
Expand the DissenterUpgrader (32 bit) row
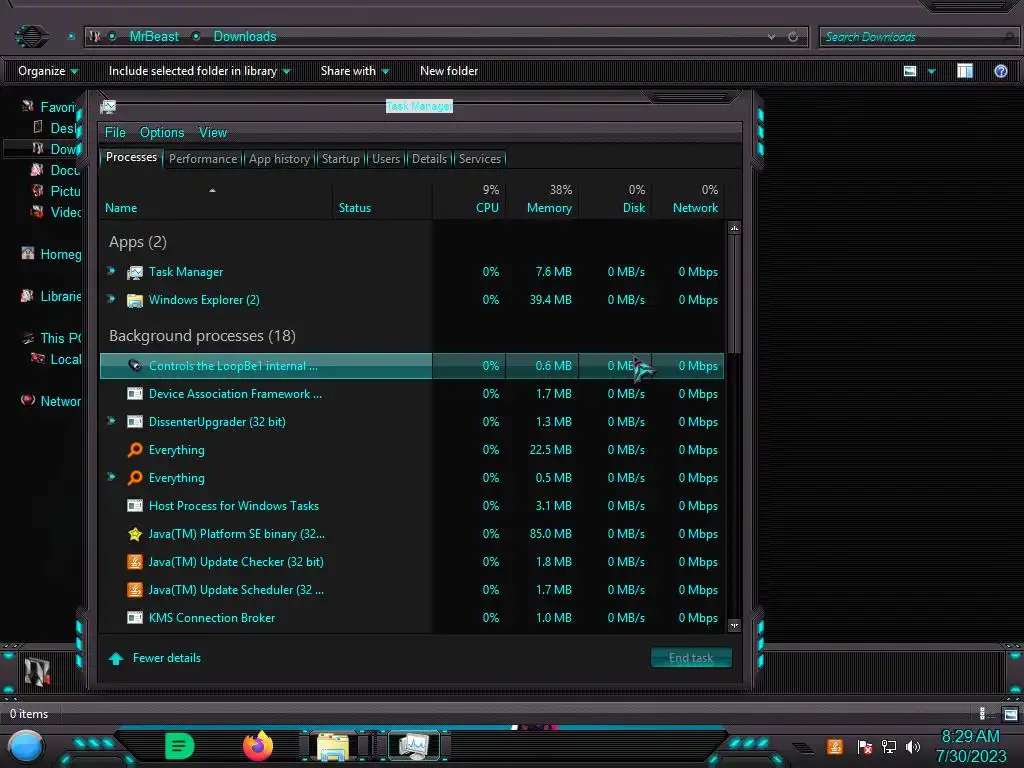[x=112, y=421]
